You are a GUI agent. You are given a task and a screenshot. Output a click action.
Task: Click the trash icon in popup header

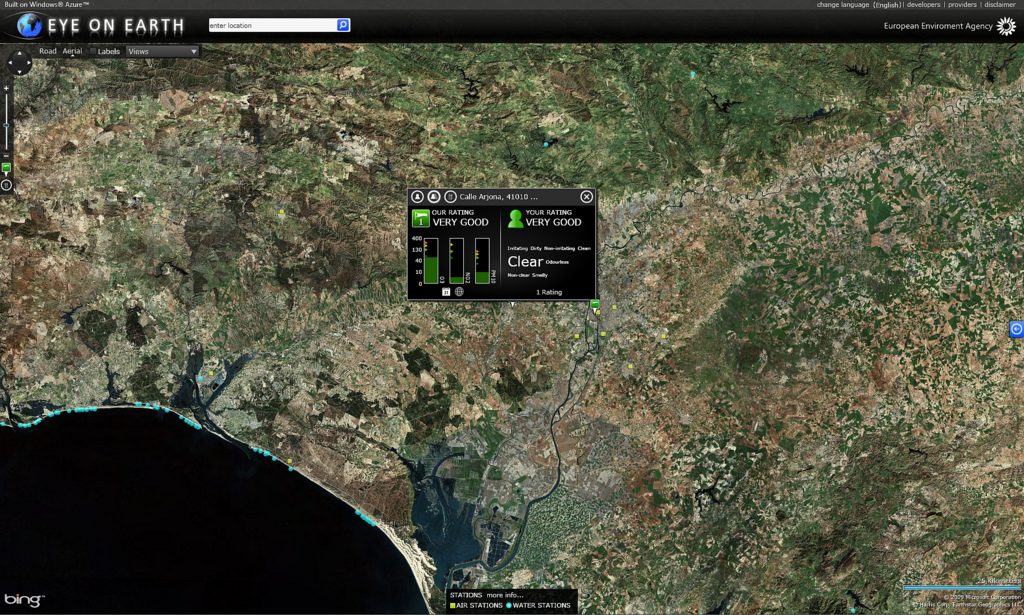click(x=450, y=197)
